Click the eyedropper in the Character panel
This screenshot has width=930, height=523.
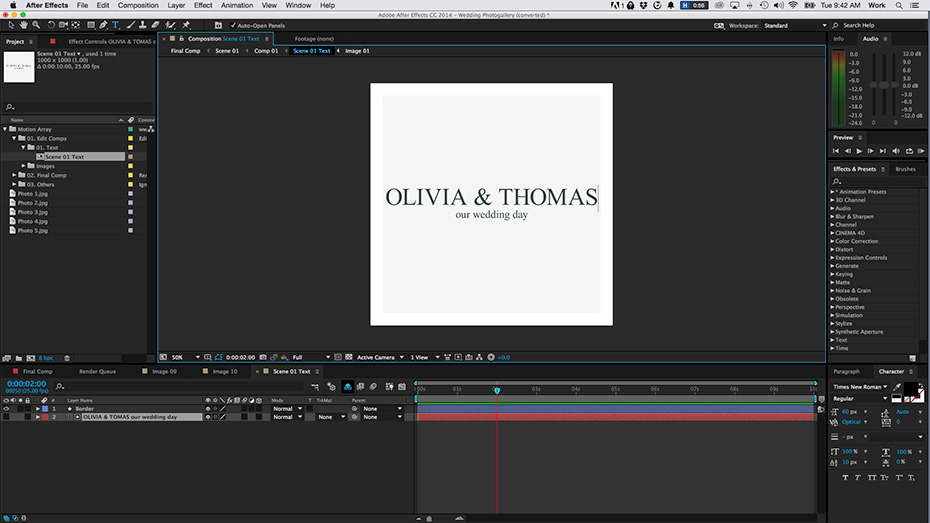coord(897,387)
